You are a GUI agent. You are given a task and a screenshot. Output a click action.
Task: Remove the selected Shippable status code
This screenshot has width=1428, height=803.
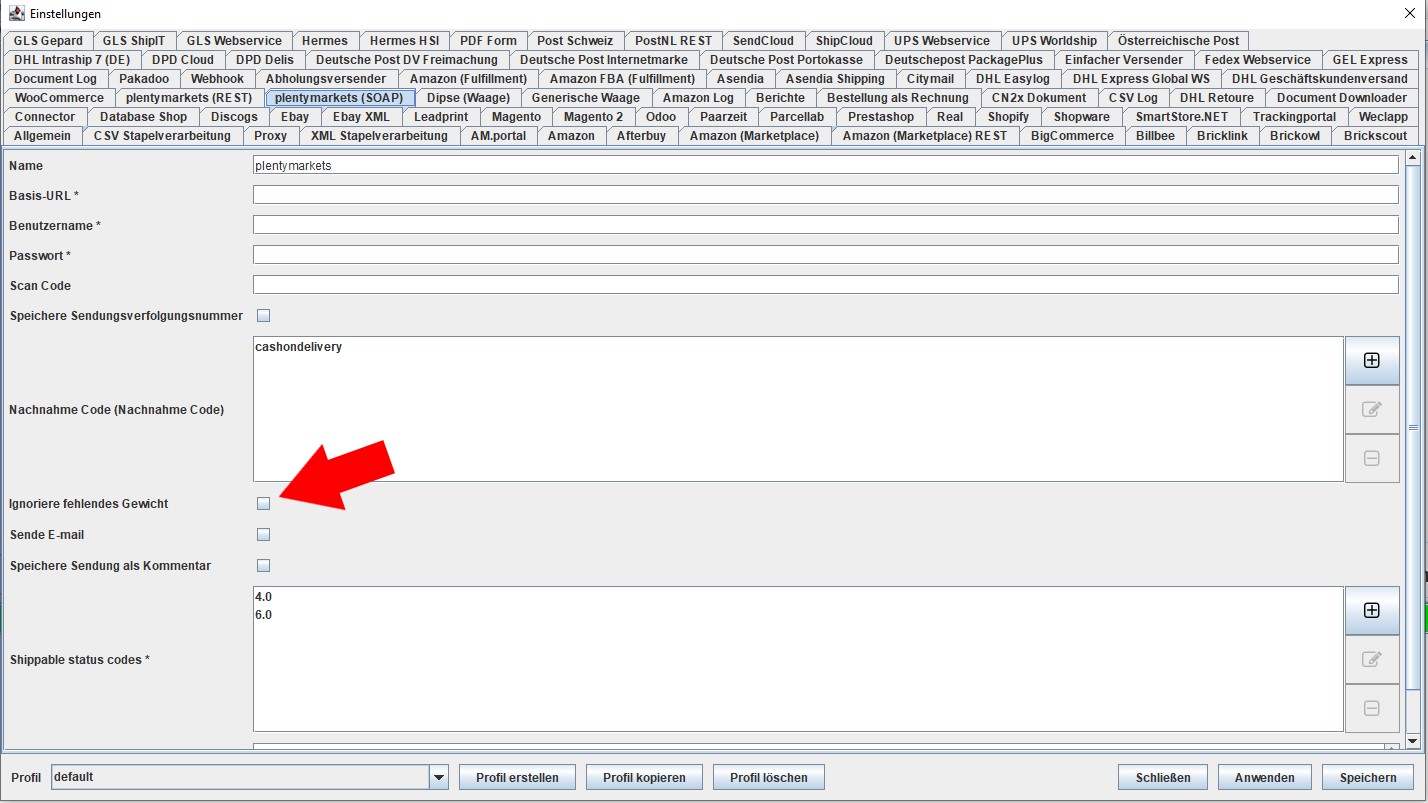pyautogui.click(x=1372, y=708)
